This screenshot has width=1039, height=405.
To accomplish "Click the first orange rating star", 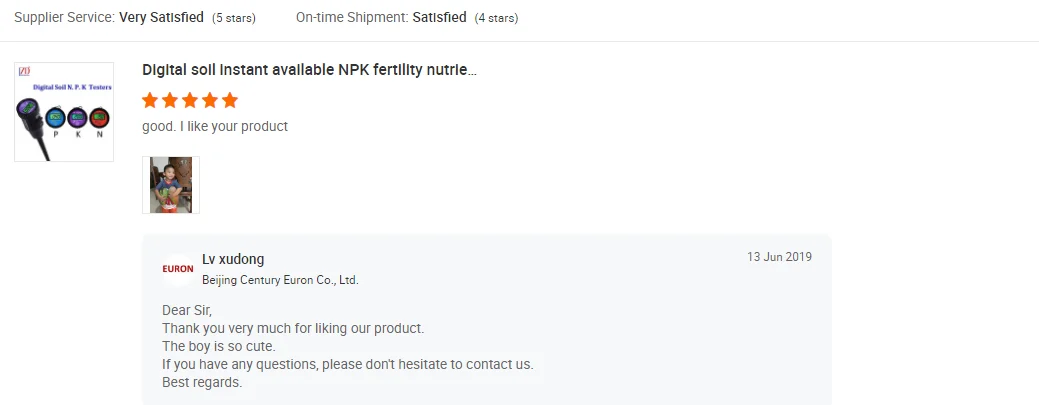I will (150, 100).
